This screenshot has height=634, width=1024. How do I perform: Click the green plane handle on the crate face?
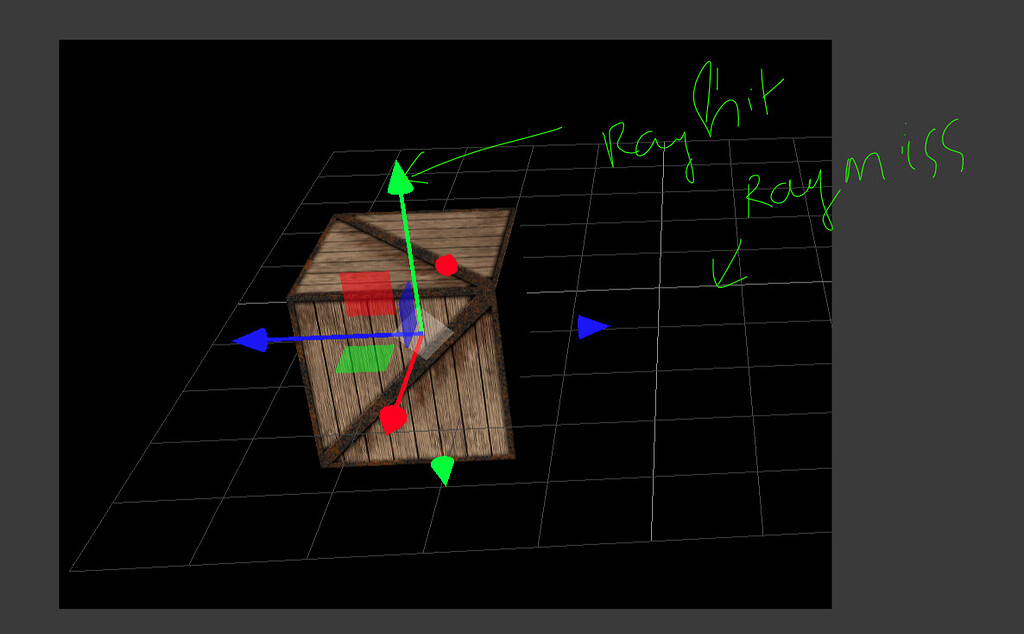point(364,360)
